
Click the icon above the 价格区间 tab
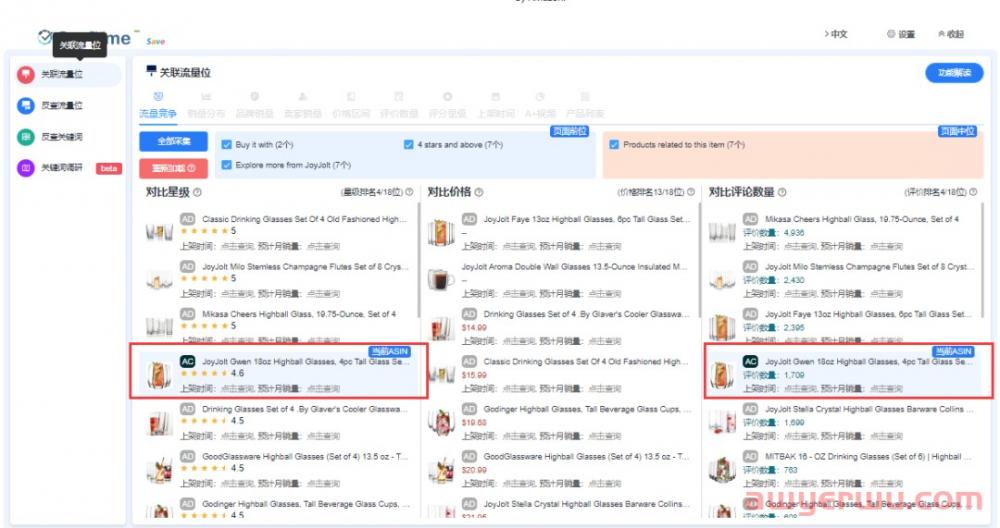coord(351,96)
